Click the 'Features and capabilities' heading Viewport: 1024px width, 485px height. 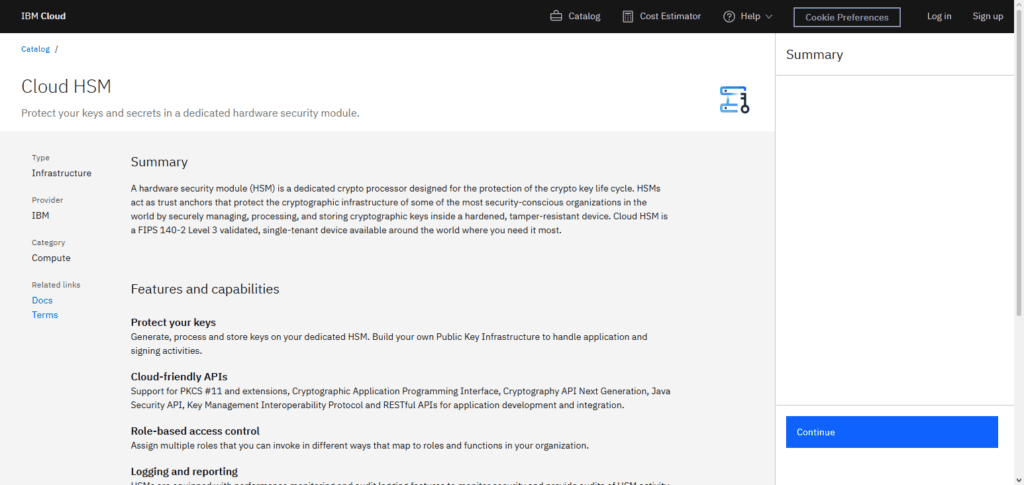(x=205, y=289)
